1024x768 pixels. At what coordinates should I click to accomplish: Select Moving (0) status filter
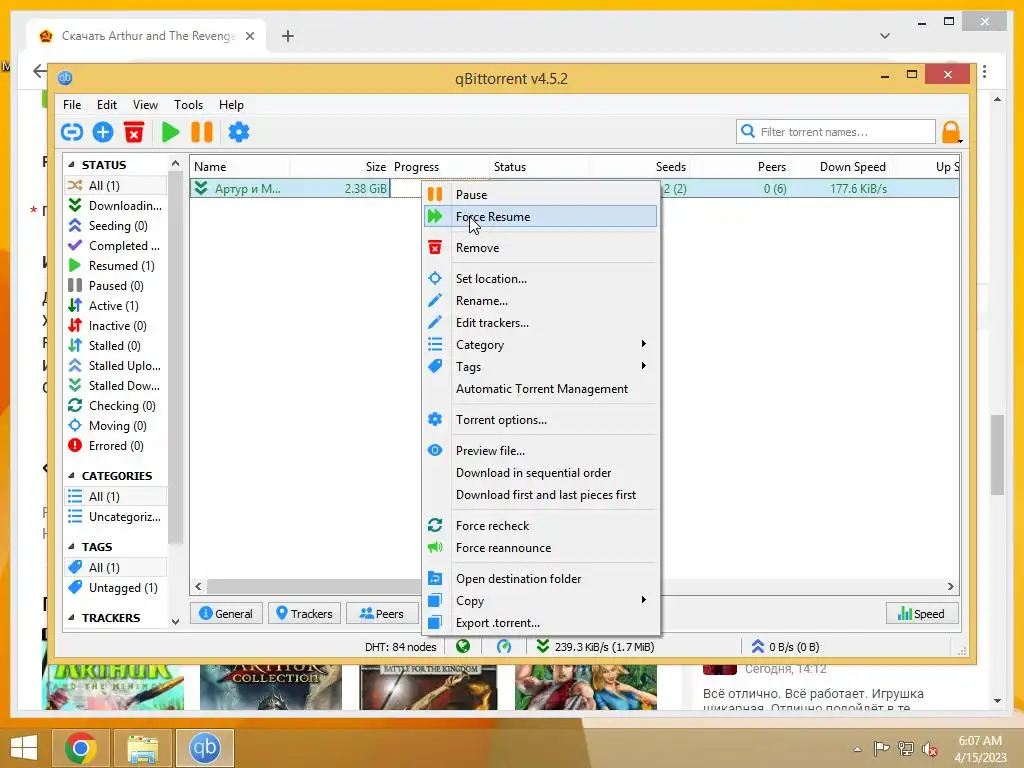click(x=116, y=426)
